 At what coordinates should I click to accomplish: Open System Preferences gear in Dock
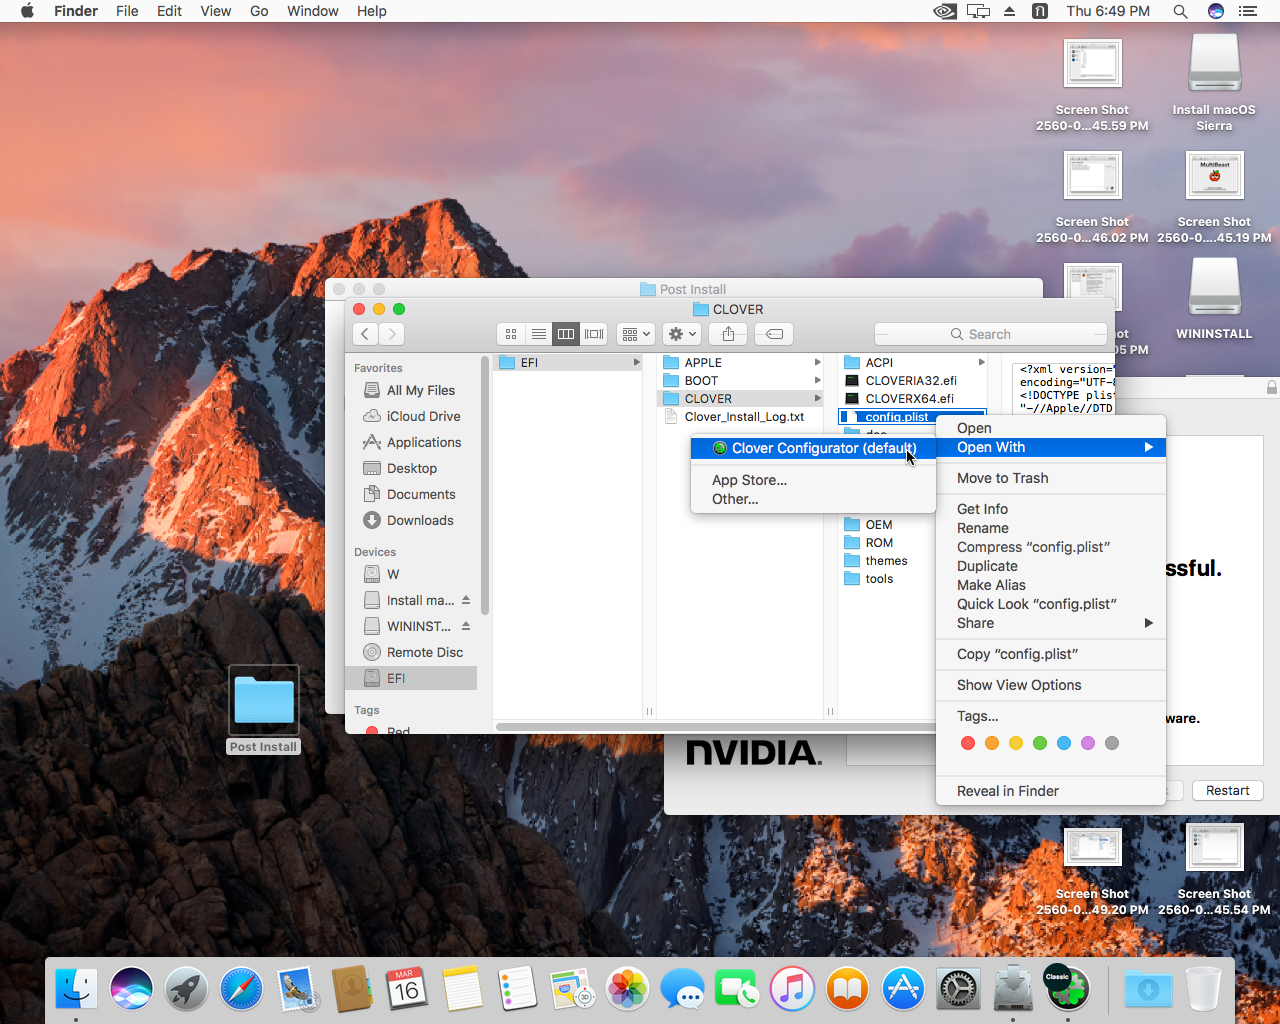point(958,989)
